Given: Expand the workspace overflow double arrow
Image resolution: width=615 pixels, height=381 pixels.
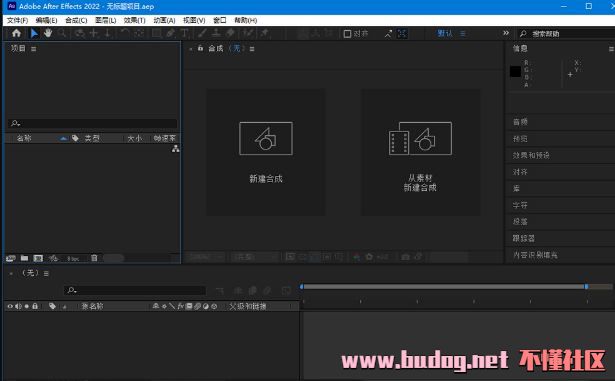Looking at the screenshot, I should coord(506,33).
